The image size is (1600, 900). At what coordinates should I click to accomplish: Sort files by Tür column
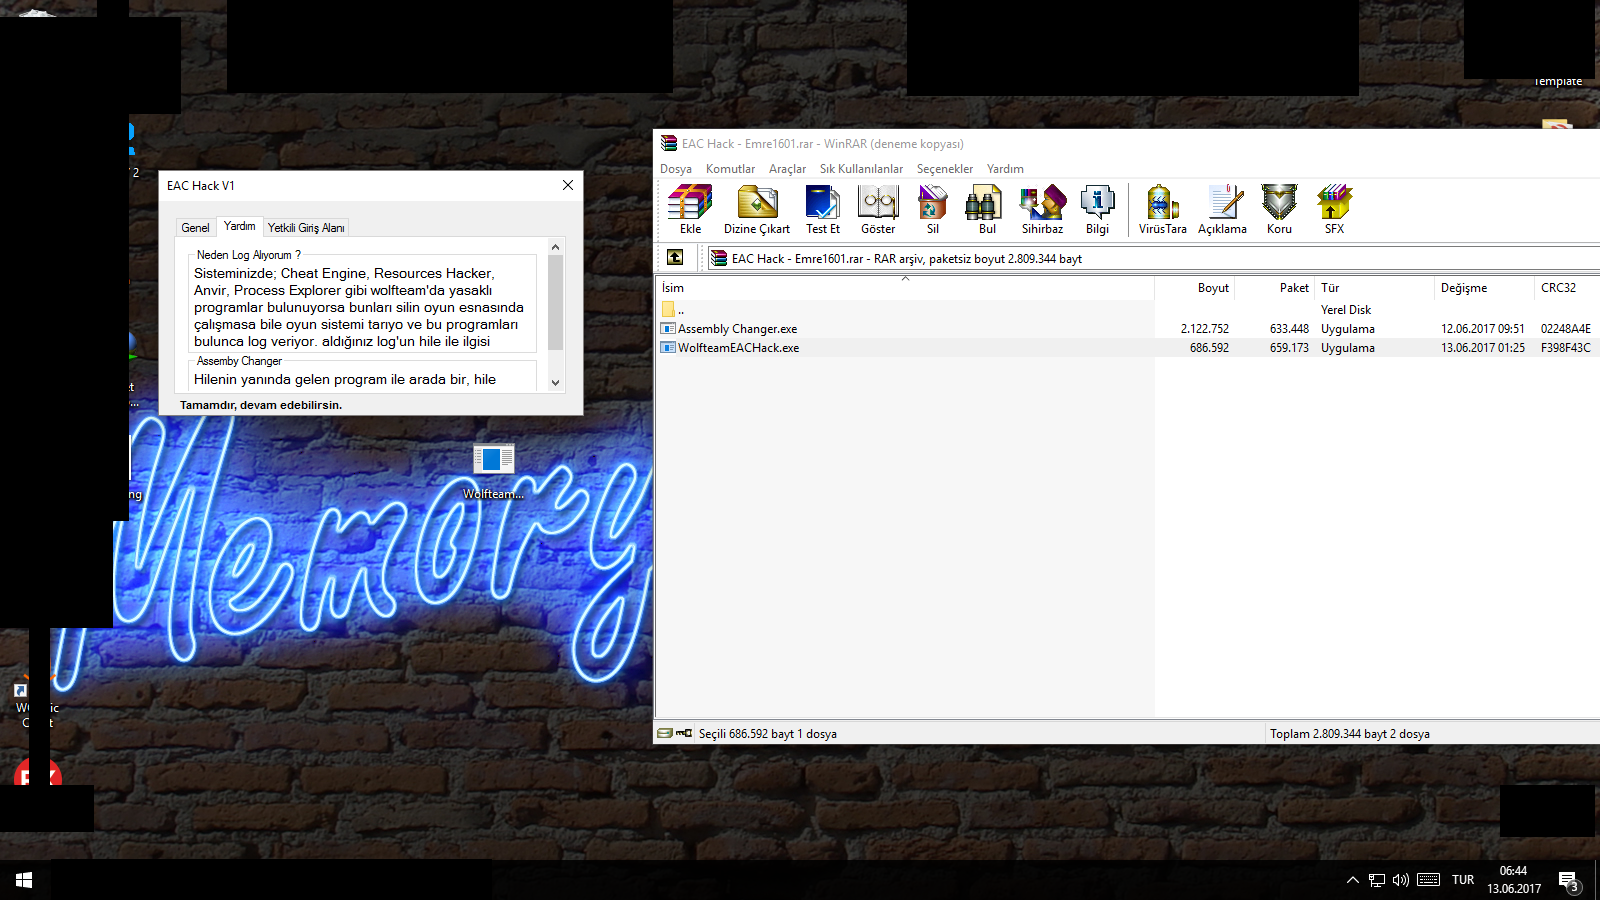[x=1375, y=288]
